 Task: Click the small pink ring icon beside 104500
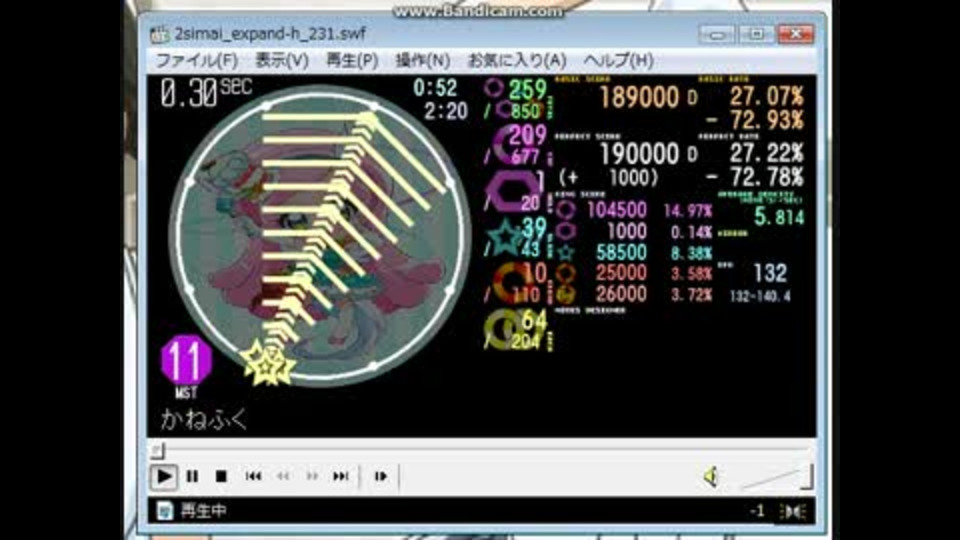point(566,211)
